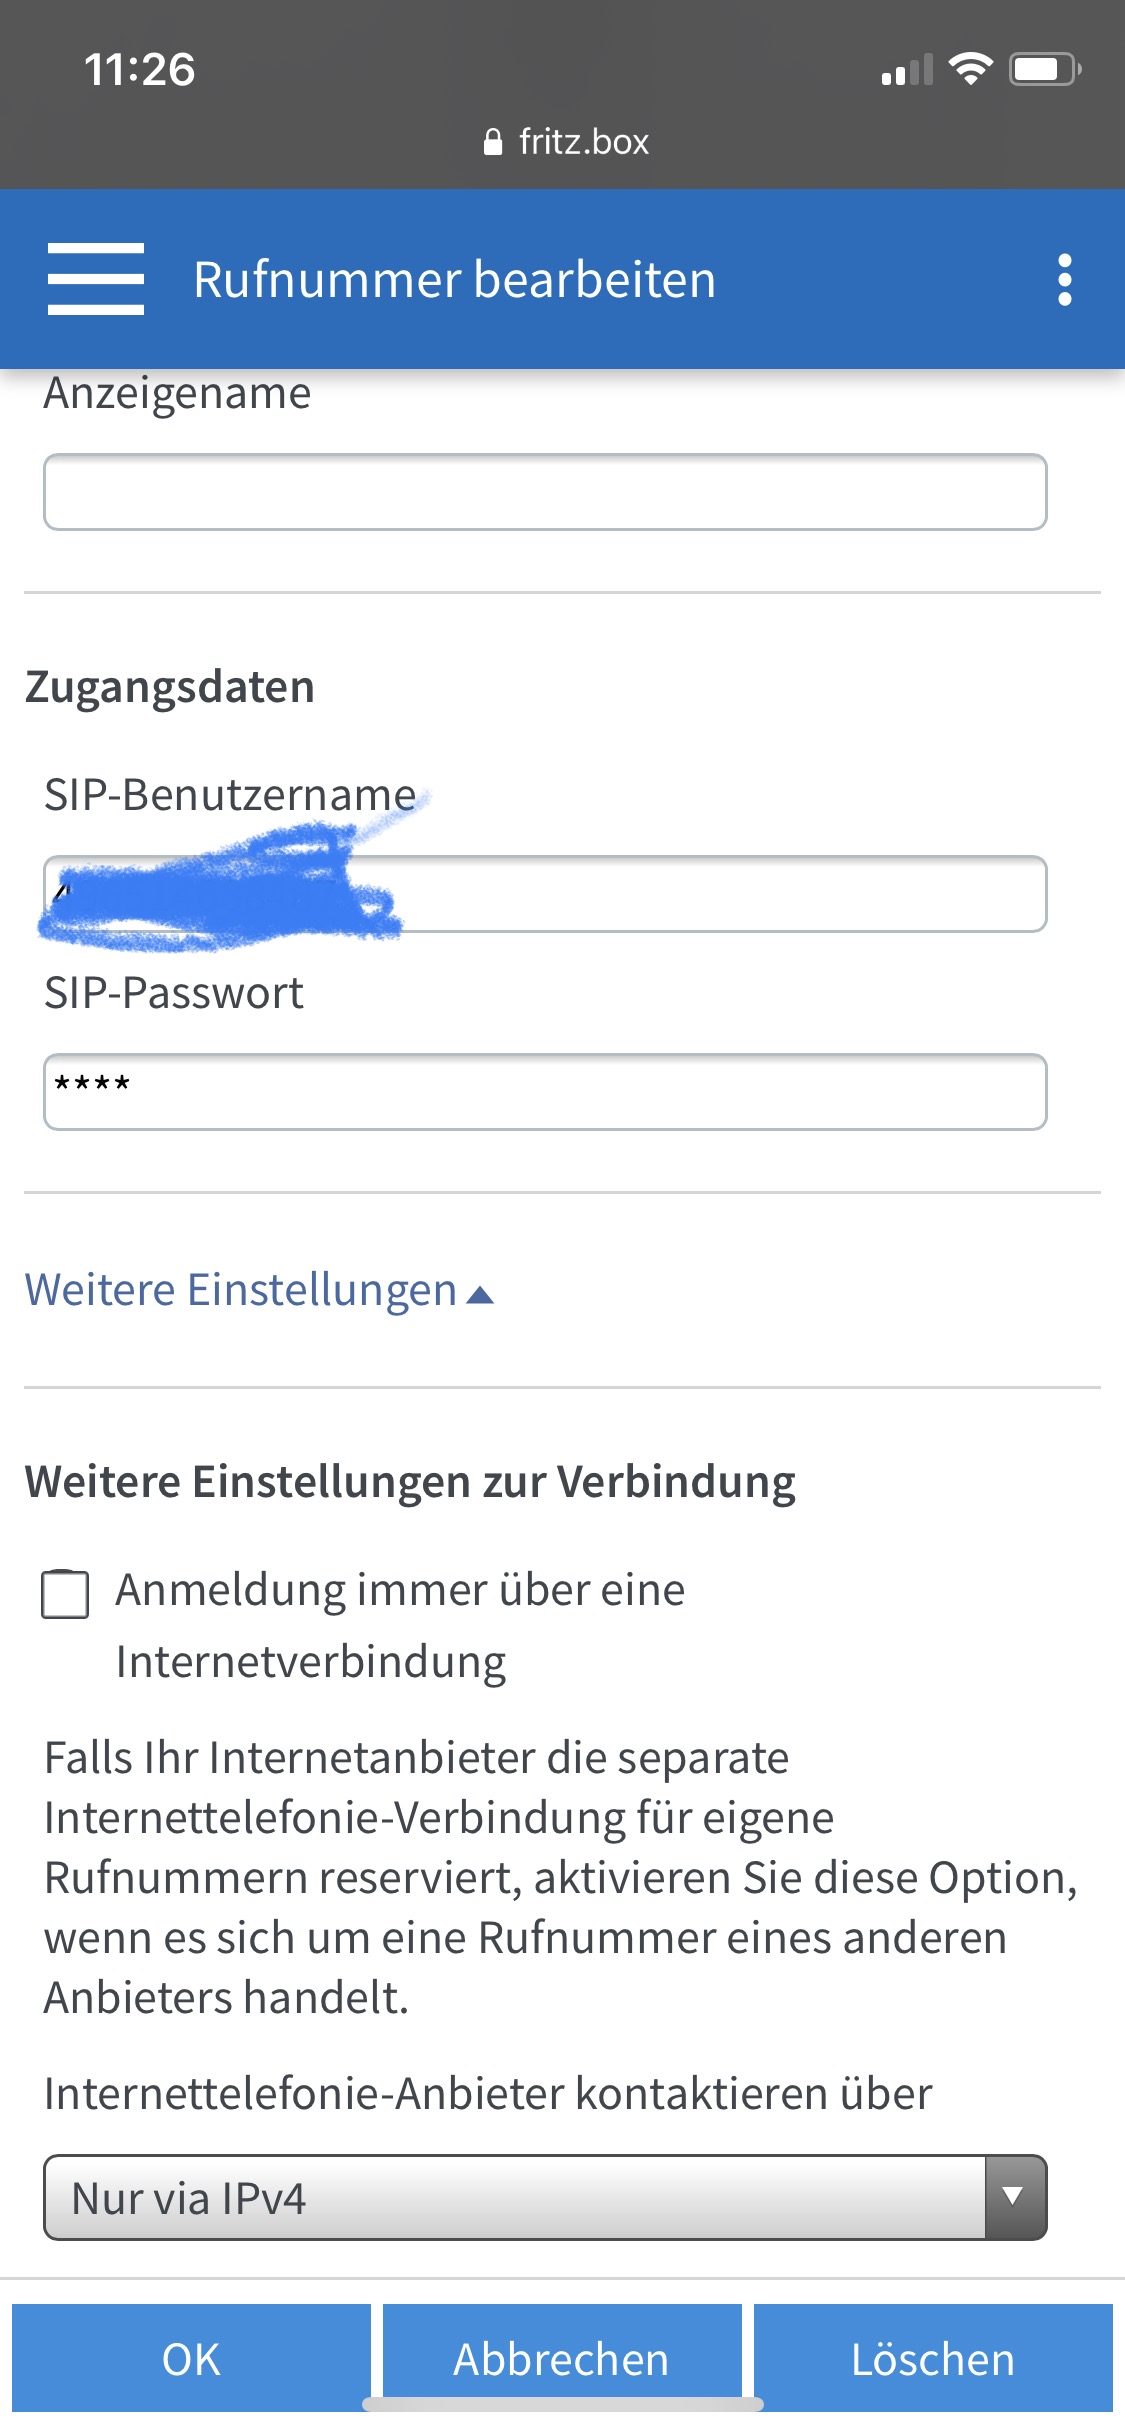This screenshot has width=1125, height=2436.
Task: Collapse the Weitere Einstellungen section
Action: [x=241, y=1290]
